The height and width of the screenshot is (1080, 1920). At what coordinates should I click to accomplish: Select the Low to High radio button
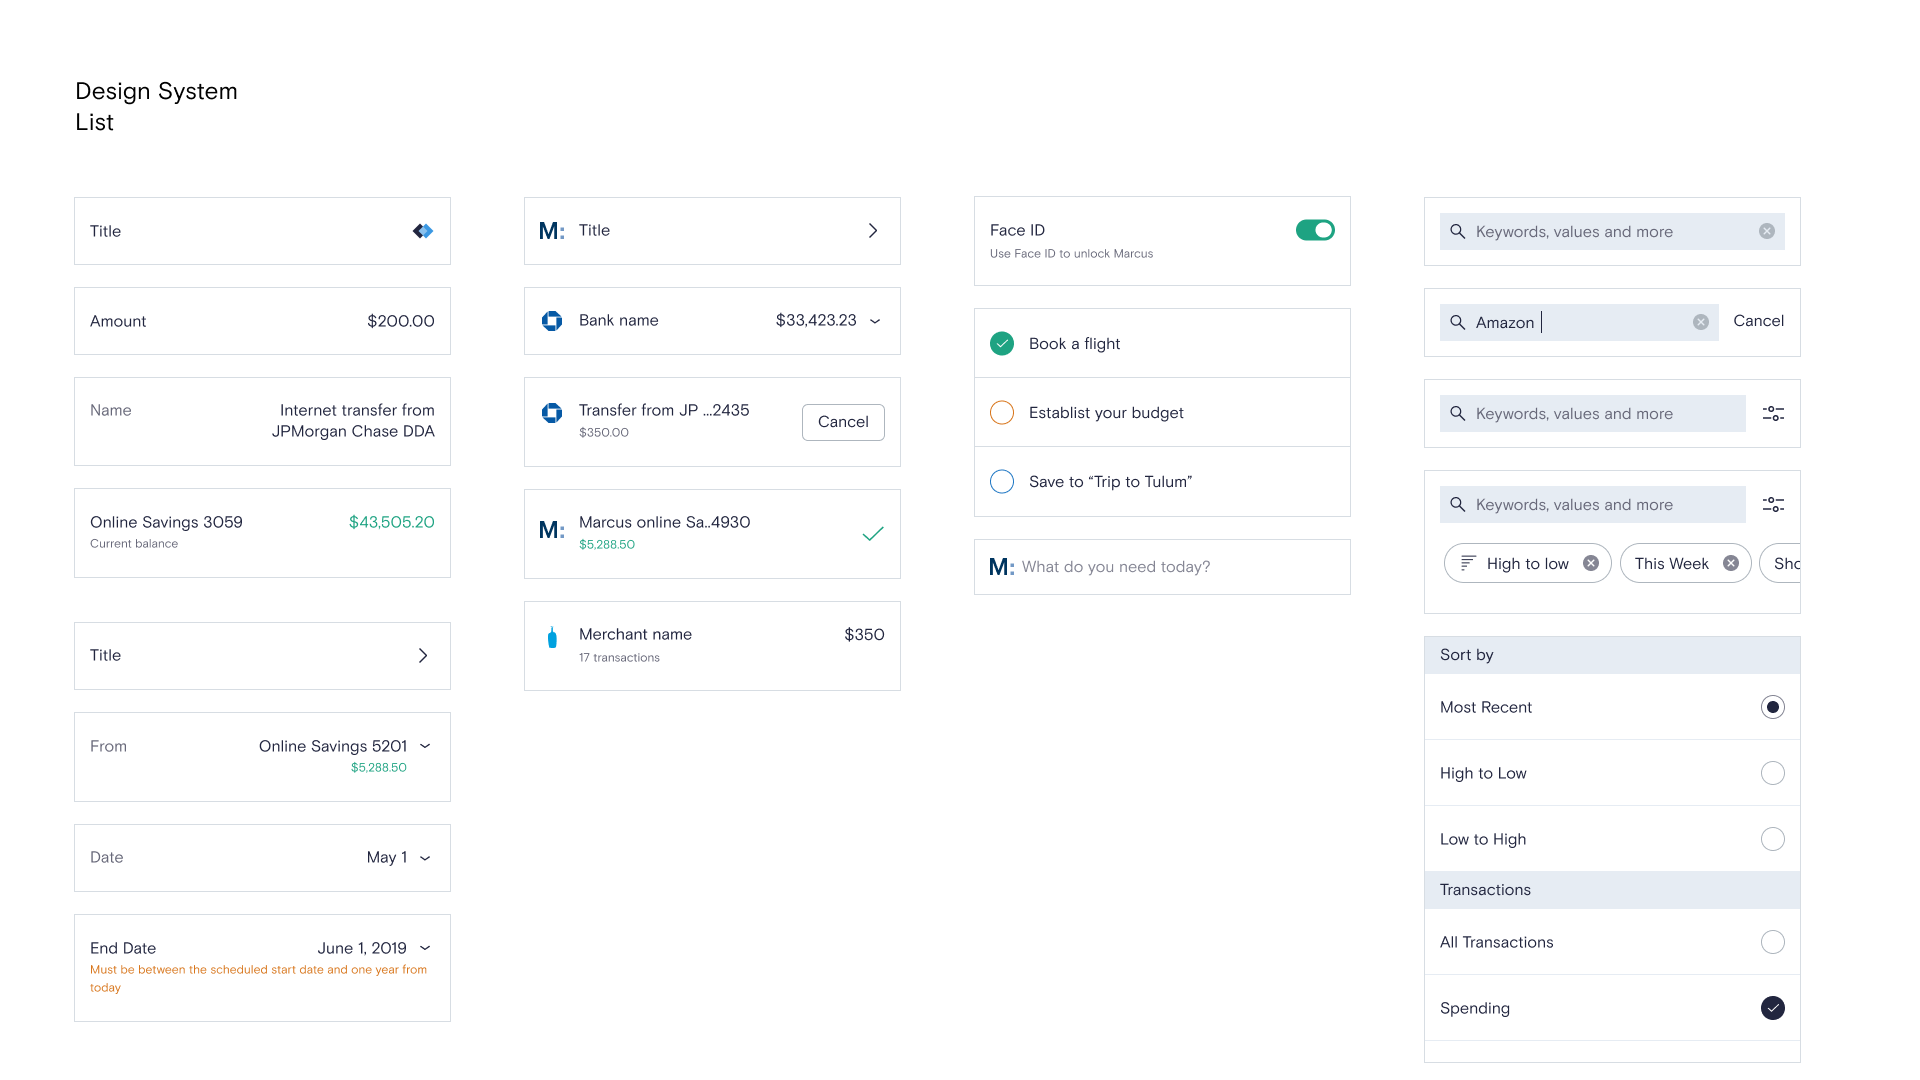pos(1773,839)
